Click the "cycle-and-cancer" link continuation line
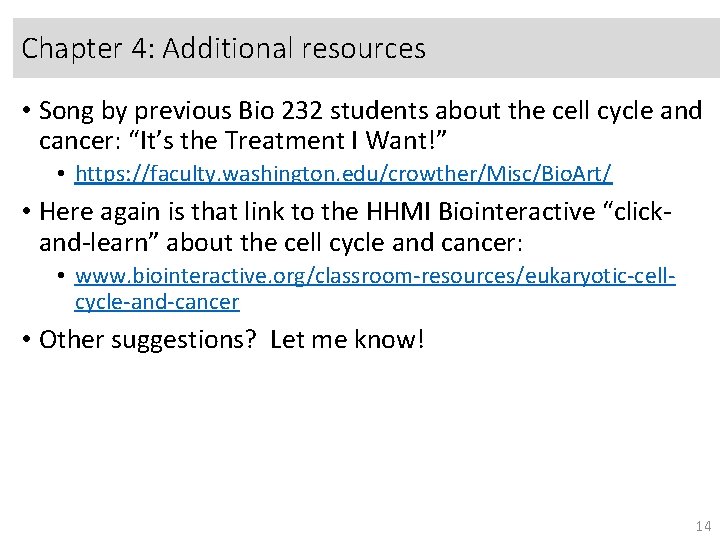 157,301
